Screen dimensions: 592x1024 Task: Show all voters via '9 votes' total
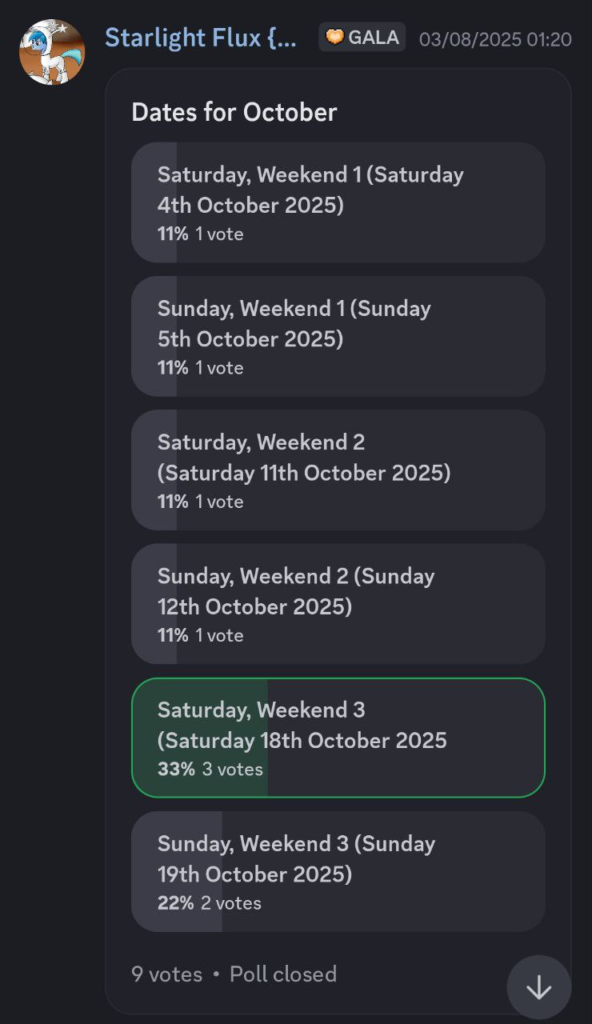click(x=167, y=974)
